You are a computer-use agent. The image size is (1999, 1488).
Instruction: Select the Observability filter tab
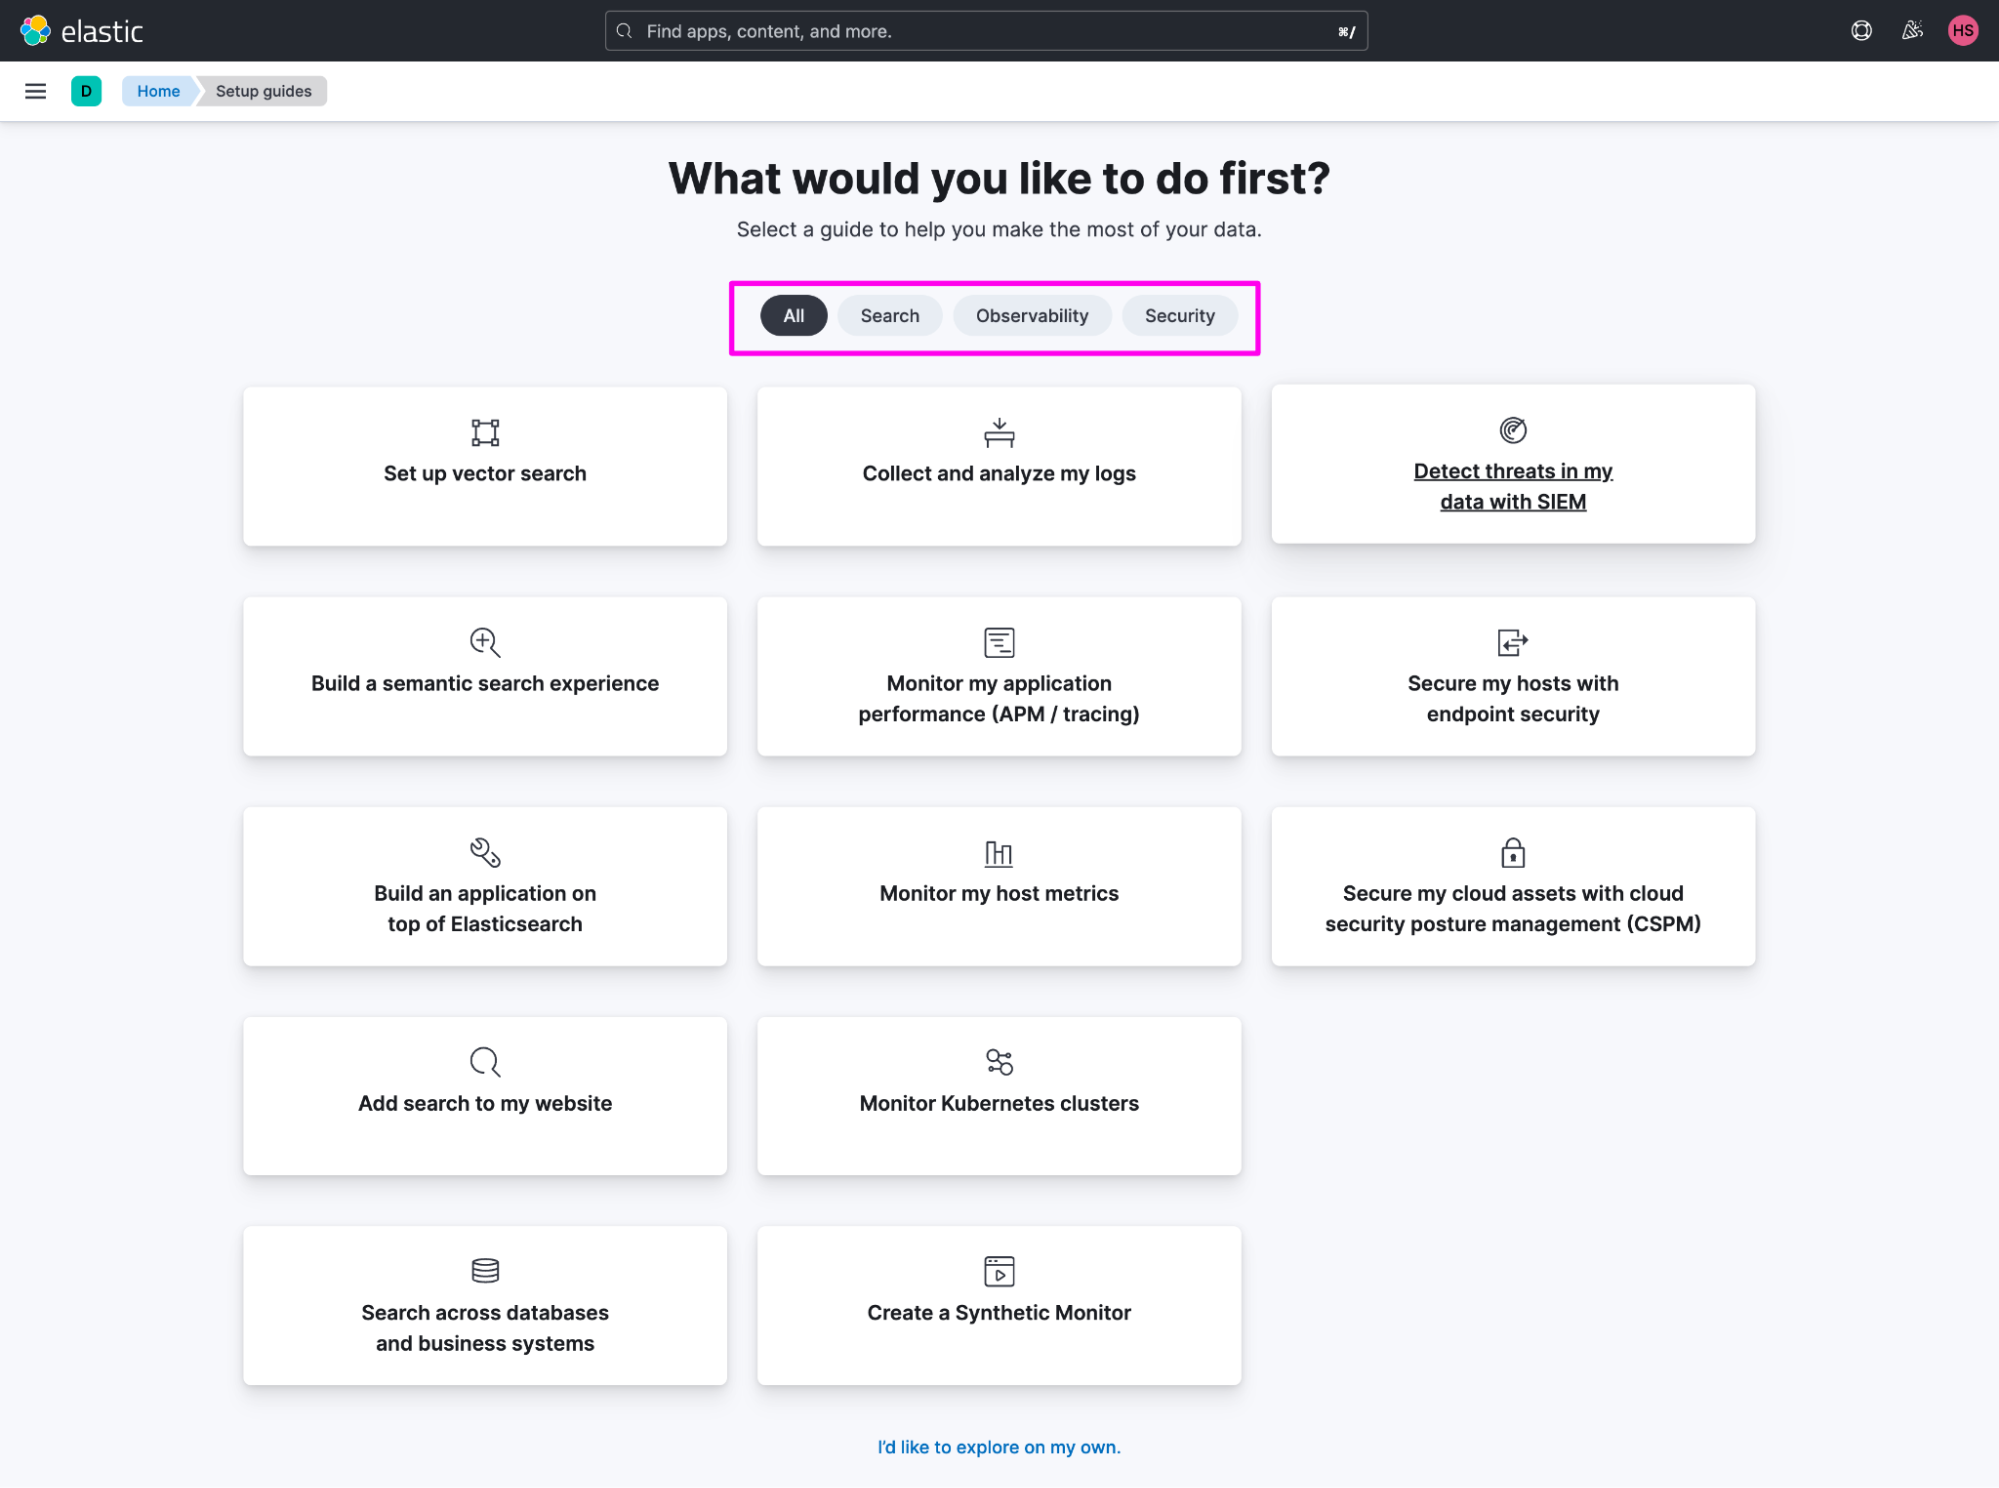coord(1032,316)
